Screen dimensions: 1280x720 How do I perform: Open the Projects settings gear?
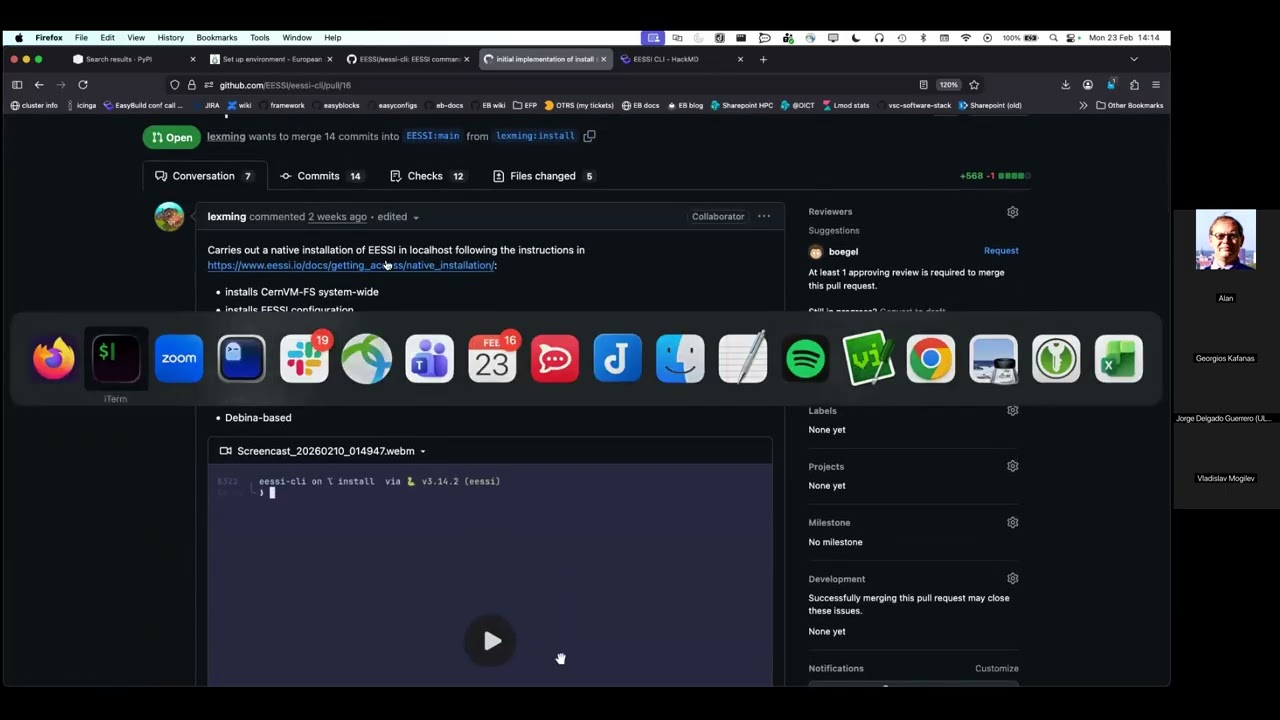tap(1013, 466)
